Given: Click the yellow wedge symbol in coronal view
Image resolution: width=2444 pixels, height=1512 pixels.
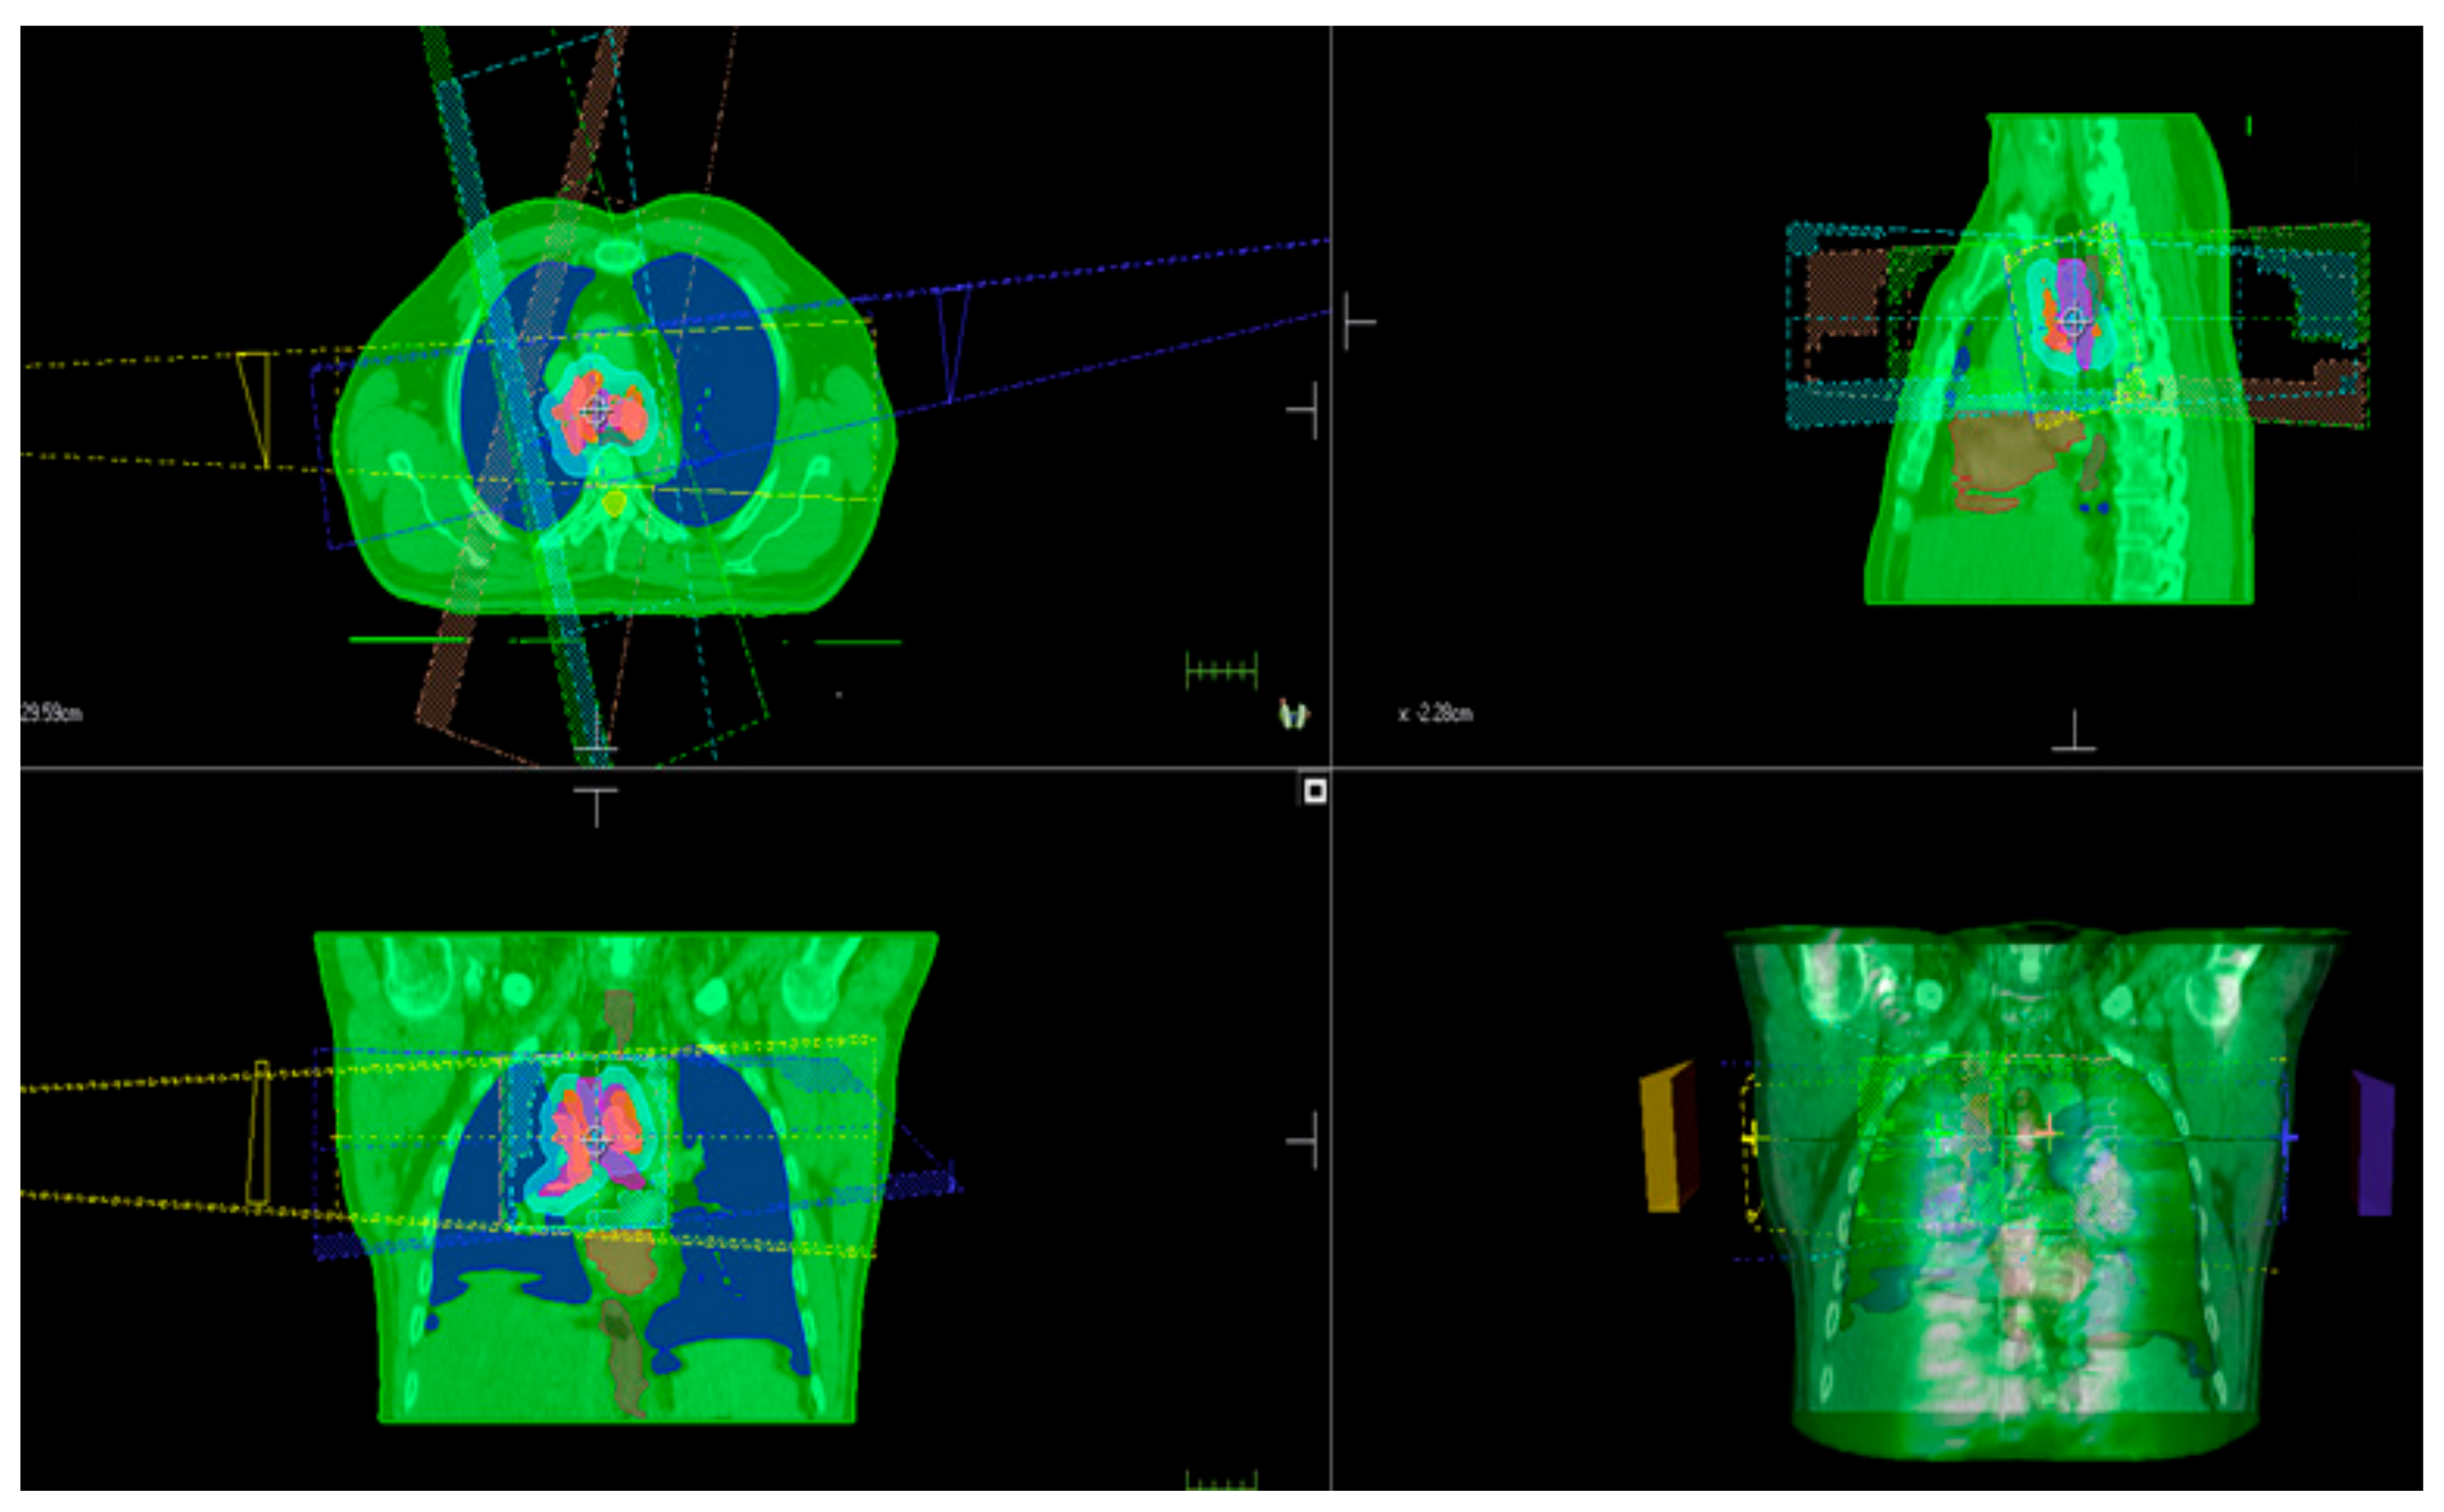Looking at the screenshot, I should [x=259, y=1133].
